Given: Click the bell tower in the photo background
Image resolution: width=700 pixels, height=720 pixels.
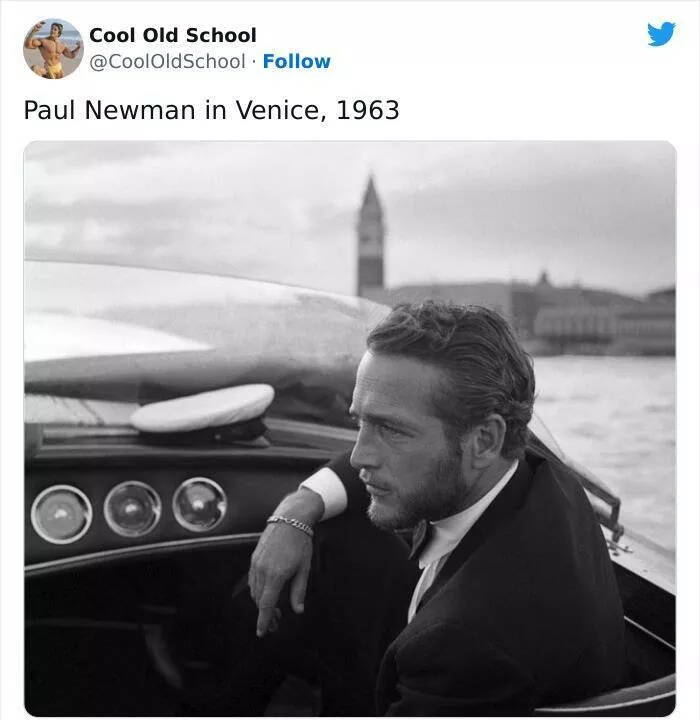Looking at the screenshot, I should 370,236.
